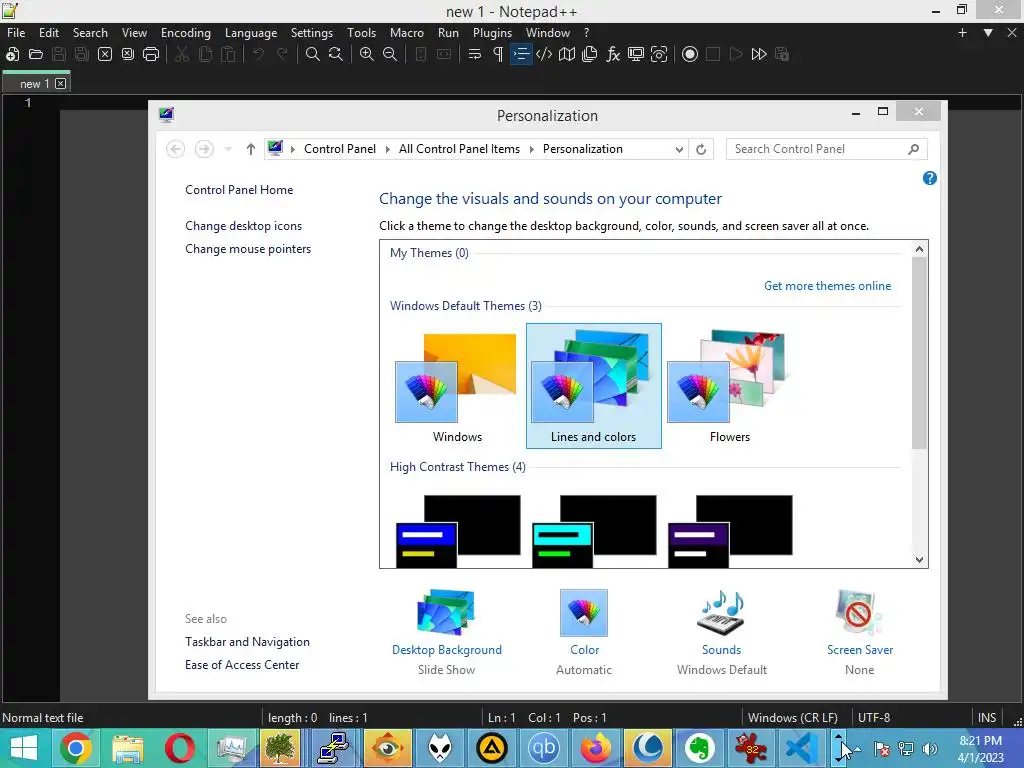1024x768 pixels.
Task: Zoom in using the toolbar plus magnifier
Action: (x=367, y=54)
